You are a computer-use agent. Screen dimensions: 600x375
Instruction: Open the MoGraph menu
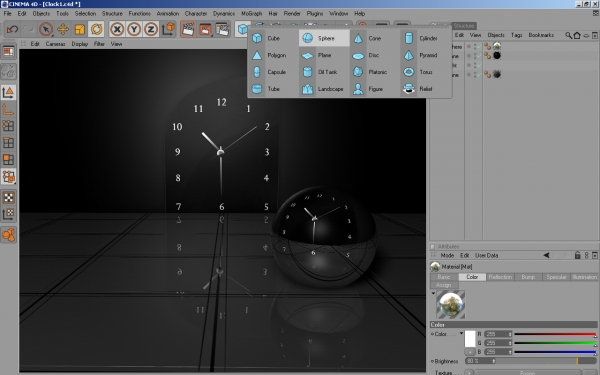coord(251,13)
